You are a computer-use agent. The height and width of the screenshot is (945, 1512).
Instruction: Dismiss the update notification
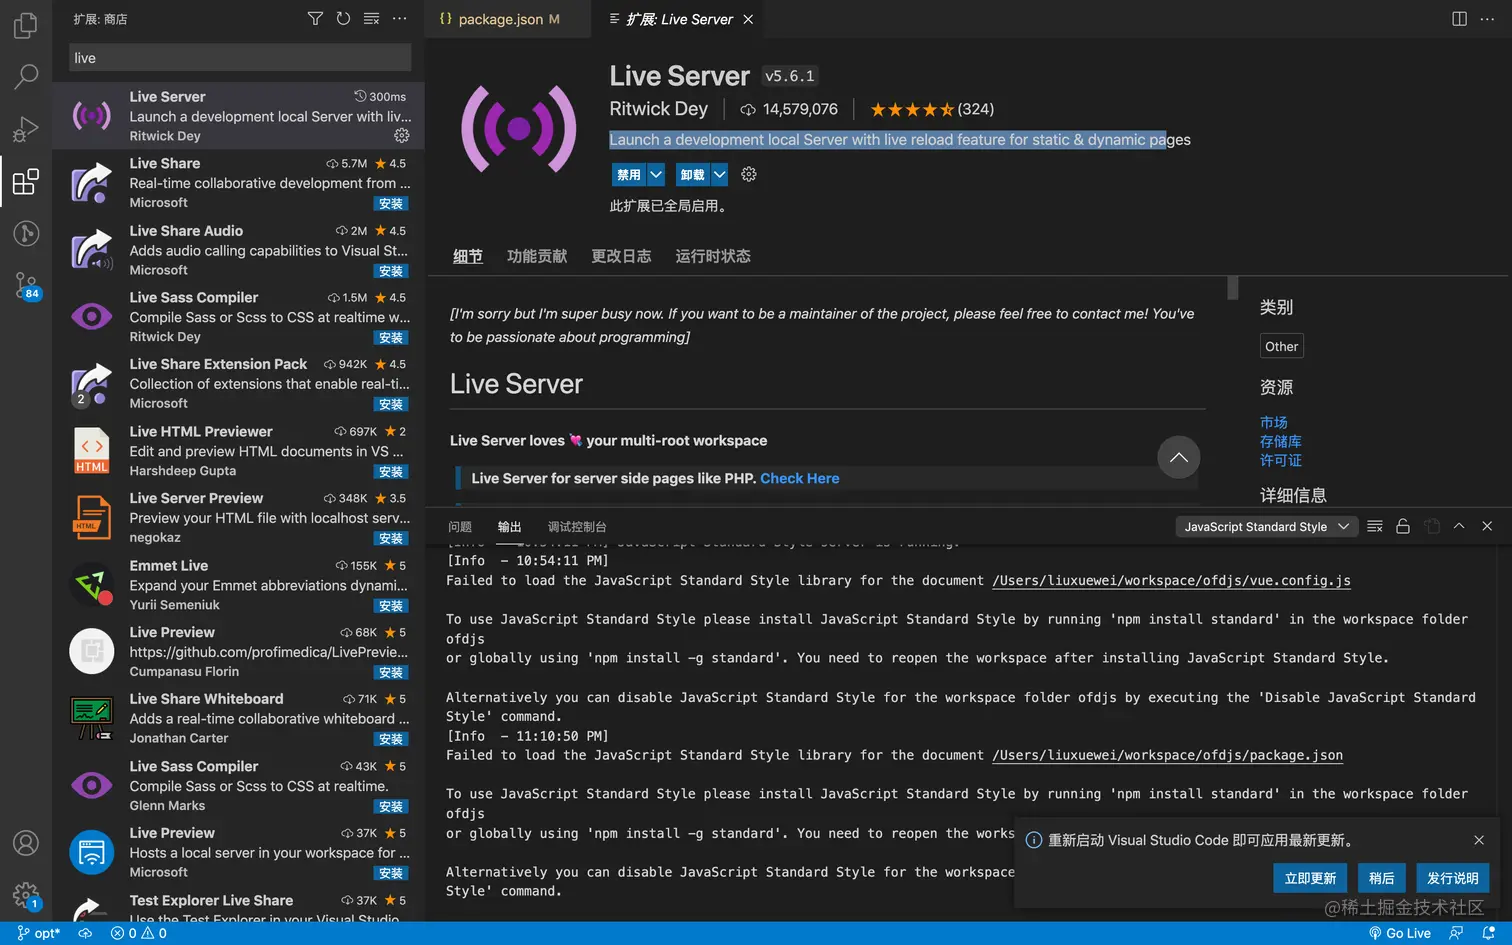point(1479,840)
